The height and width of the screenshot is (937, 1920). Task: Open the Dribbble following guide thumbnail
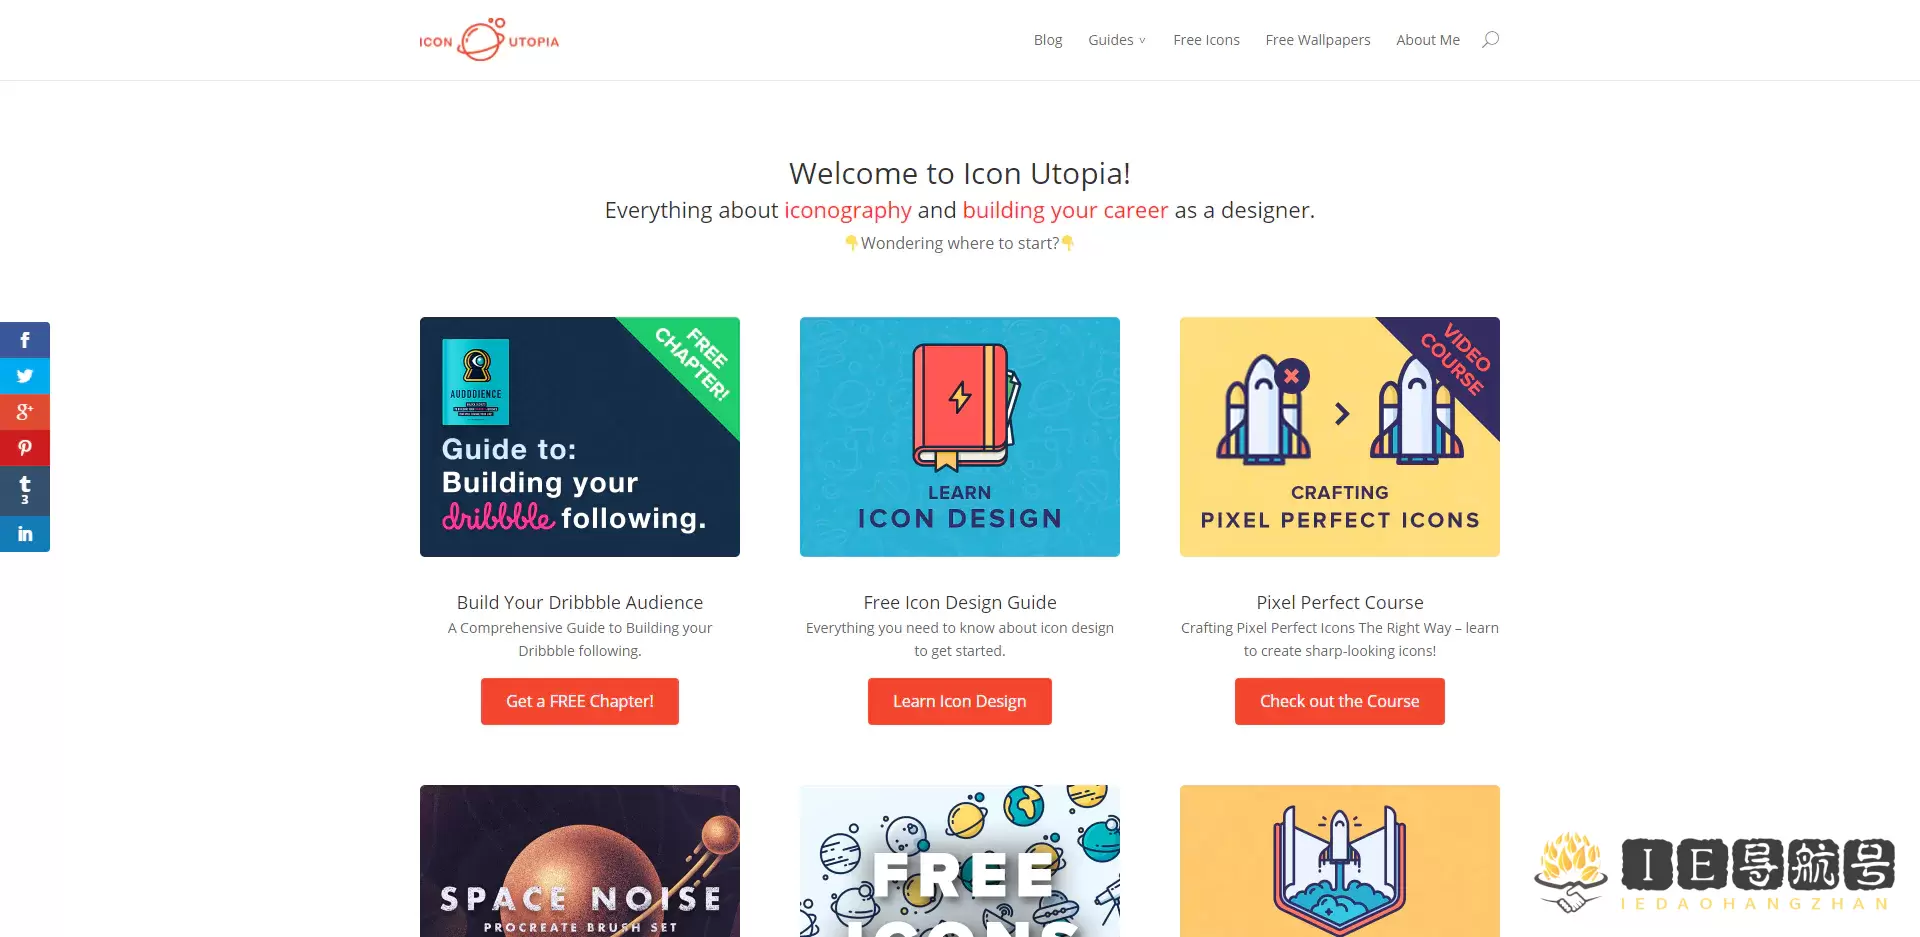point(580,437)
